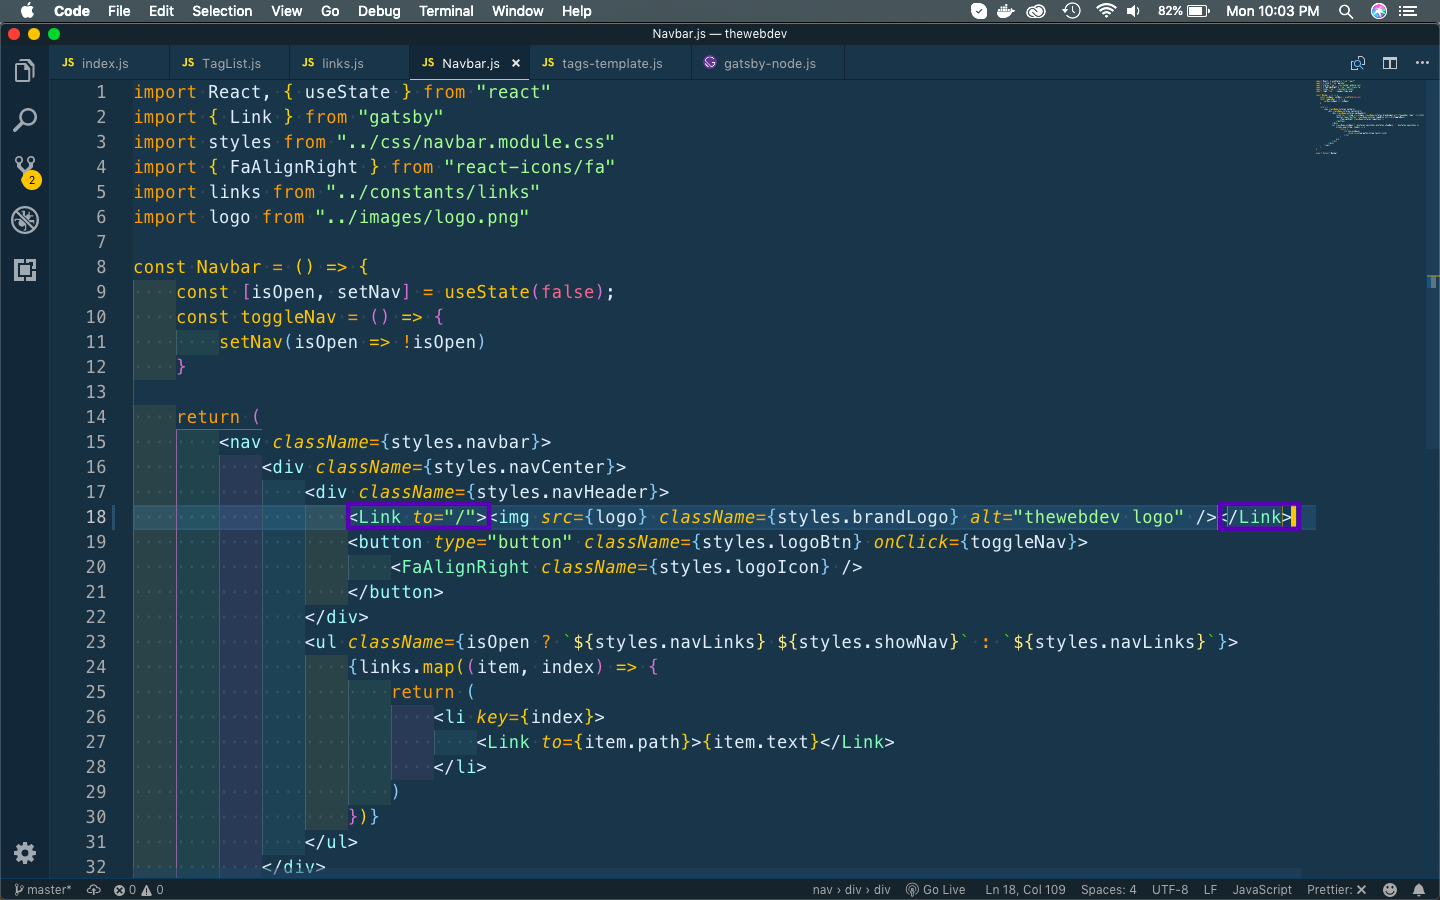Click the "thewebdev logo" alt string
The width and height of the screenshot is (1440, 900).
tap(1099, 517)
